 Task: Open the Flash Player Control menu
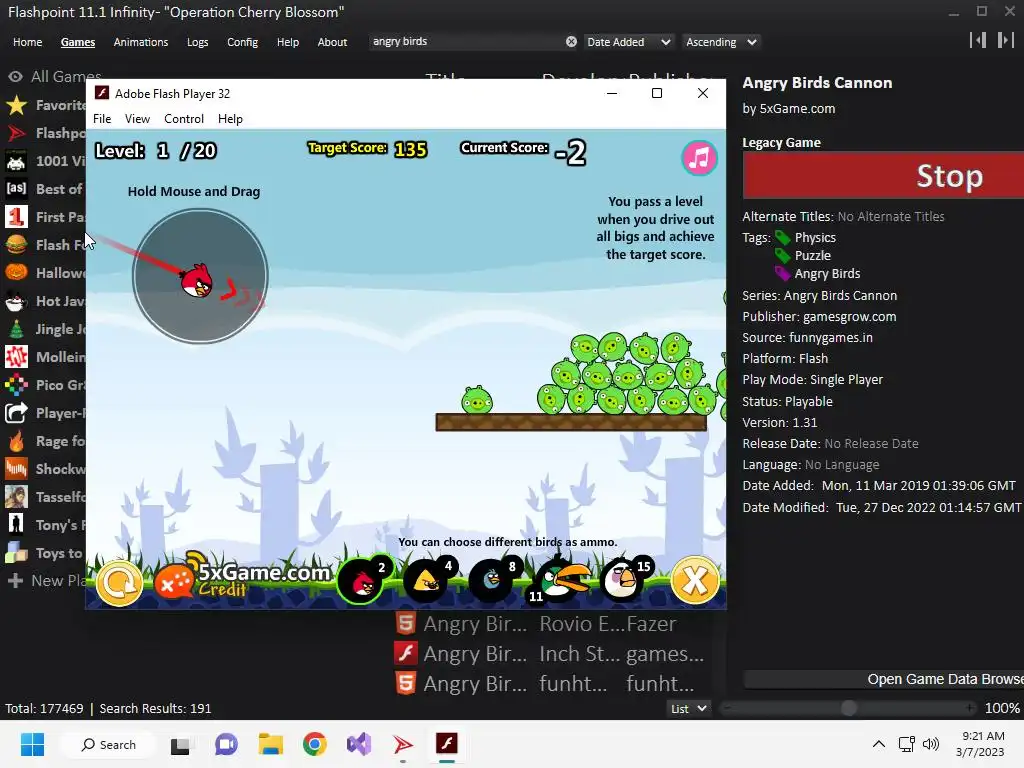[x=184, y=119]
